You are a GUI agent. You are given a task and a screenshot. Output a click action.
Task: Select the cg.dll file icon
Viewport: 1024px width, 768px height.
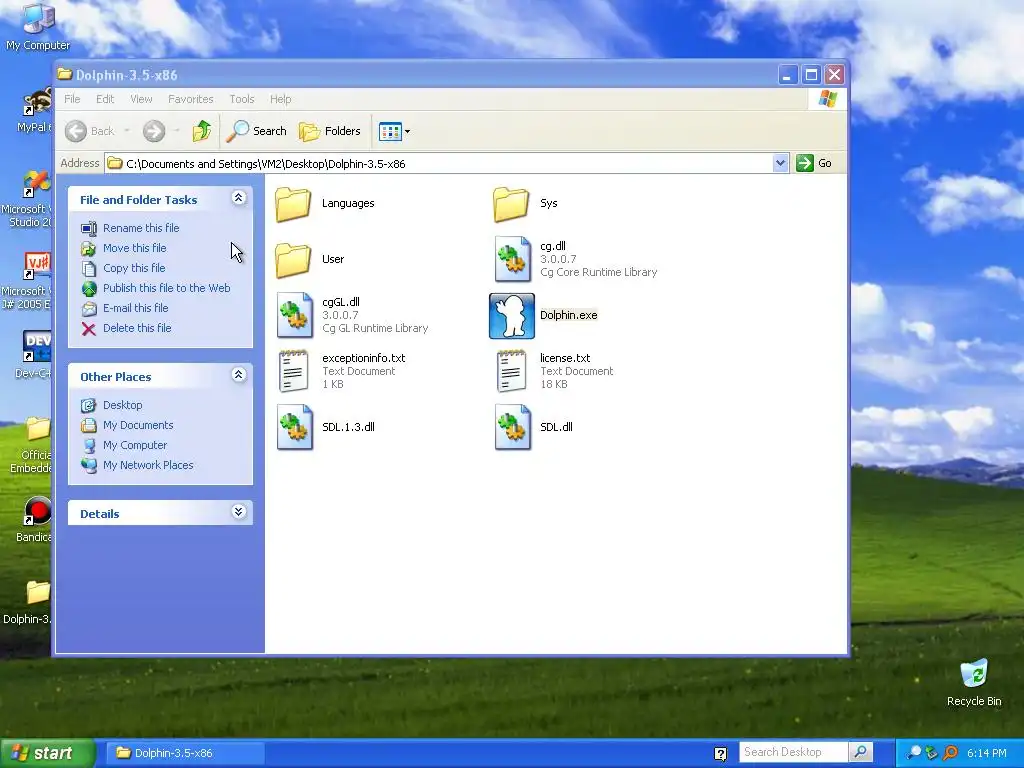coord(513,259)
